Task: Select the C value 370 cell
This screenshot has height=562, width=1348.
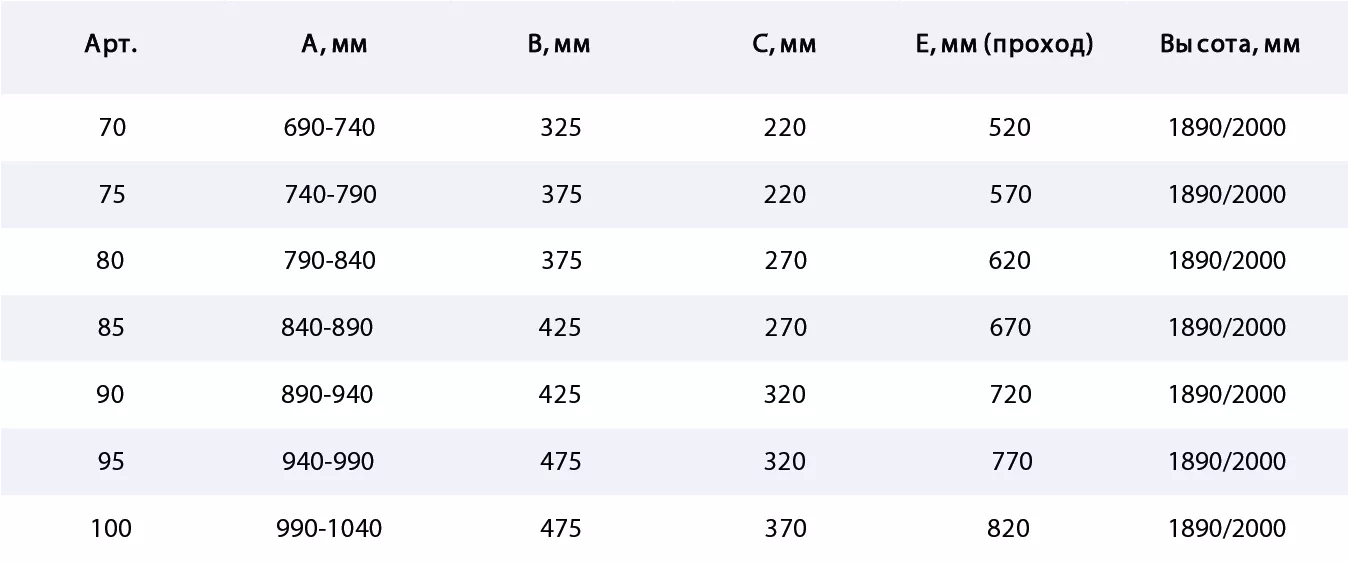Action: tap(785, 528)
